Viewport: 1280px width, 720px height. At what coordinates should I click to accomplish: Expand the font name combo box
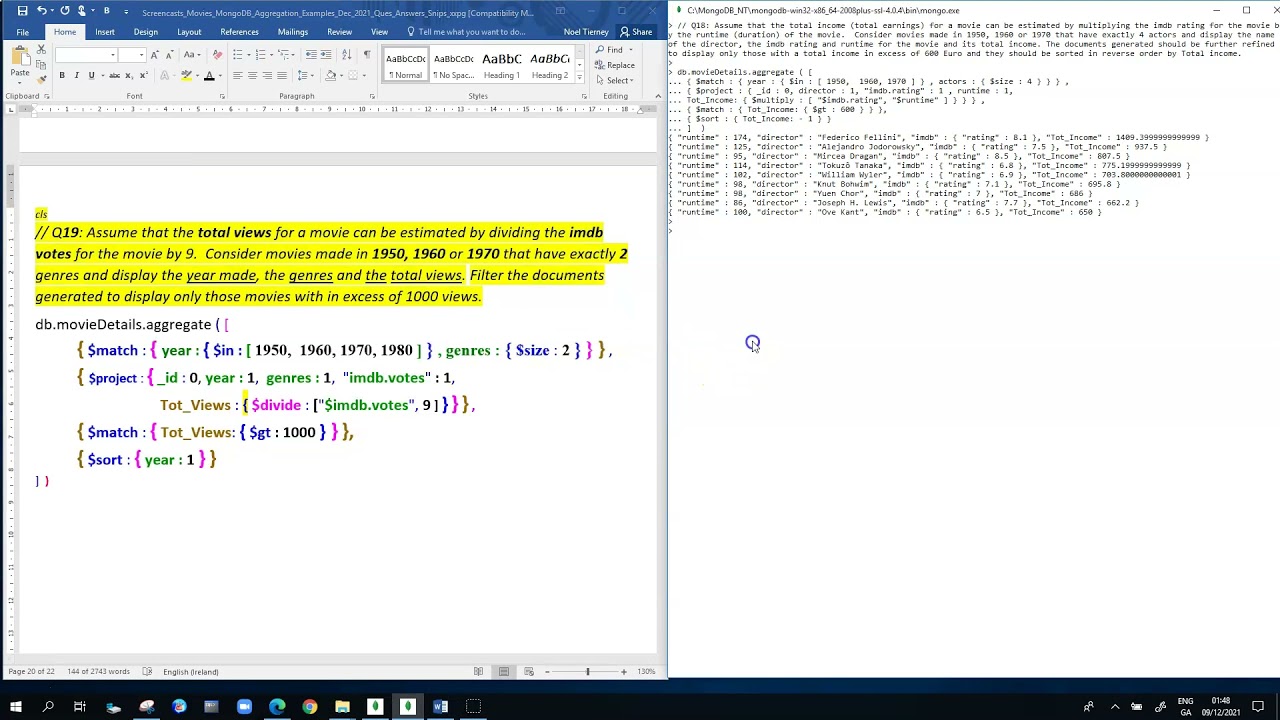(x=113, y=54)
